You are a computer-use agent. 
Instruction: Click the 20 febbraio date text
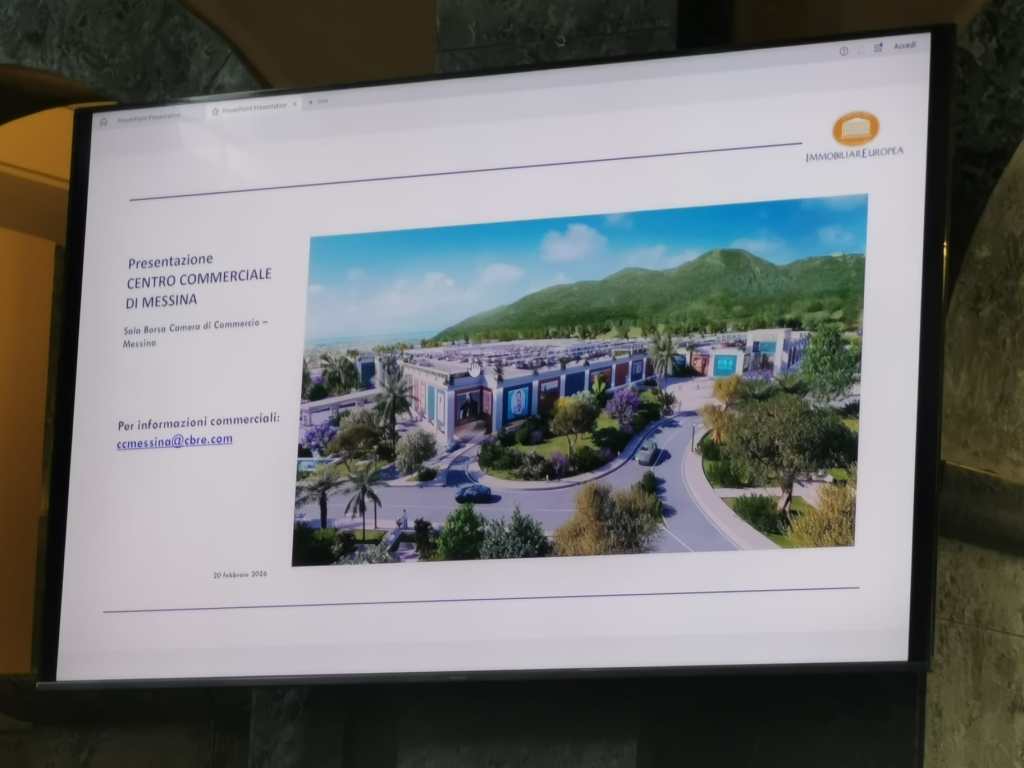[x=241, y=575]
